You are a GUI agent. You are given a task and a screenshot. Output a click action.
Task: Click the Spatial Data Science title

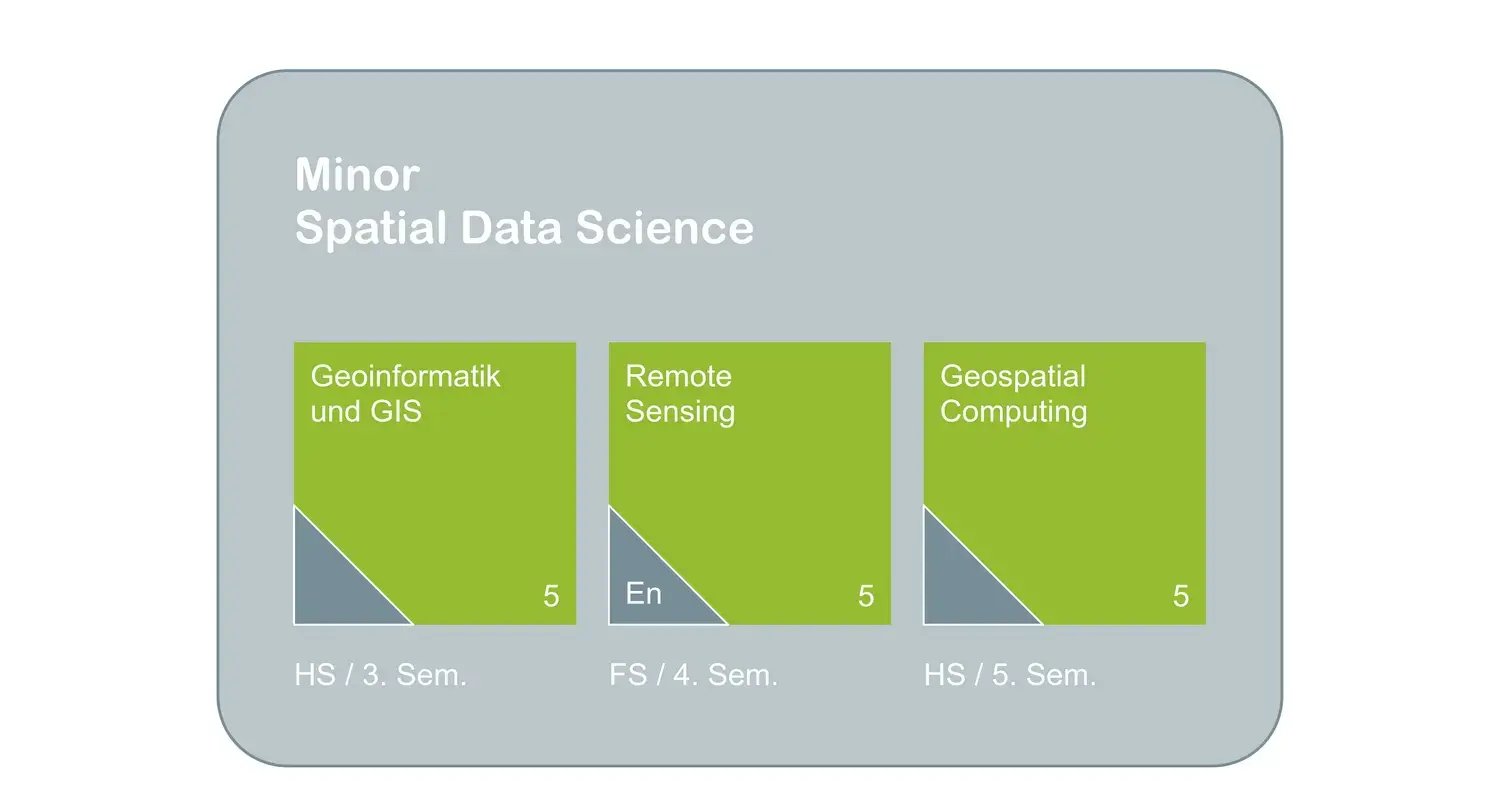tap(524, 229)
